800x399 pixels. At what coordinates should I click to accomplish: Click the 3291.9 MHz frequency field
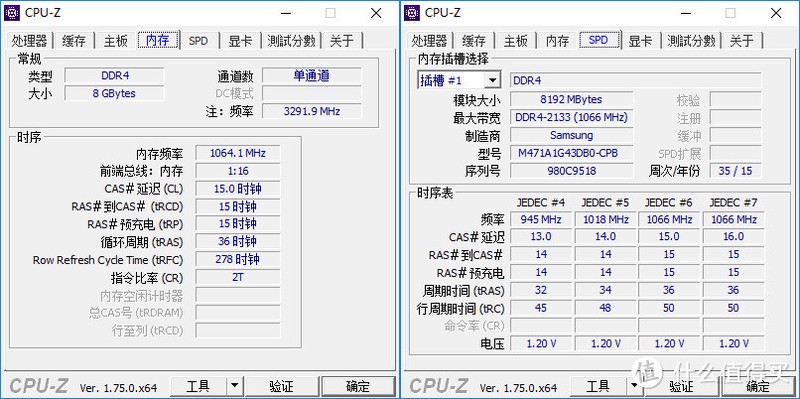[x=312, y=111]
